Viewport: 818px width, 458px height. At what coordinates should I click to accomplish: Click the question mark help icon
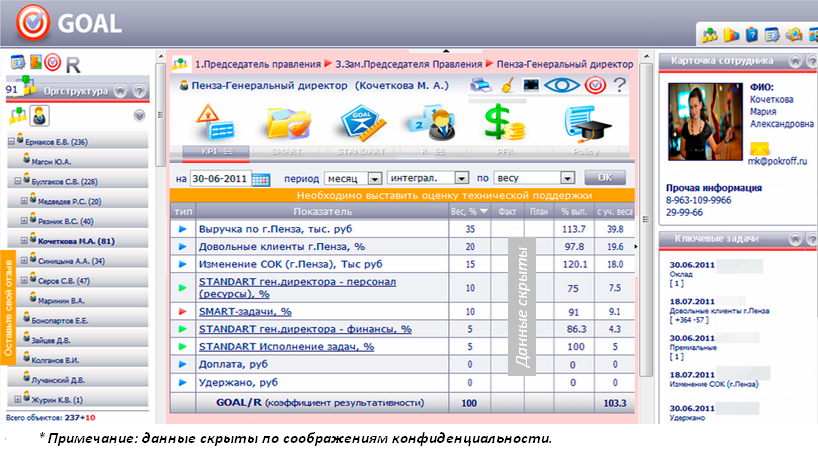619,85
